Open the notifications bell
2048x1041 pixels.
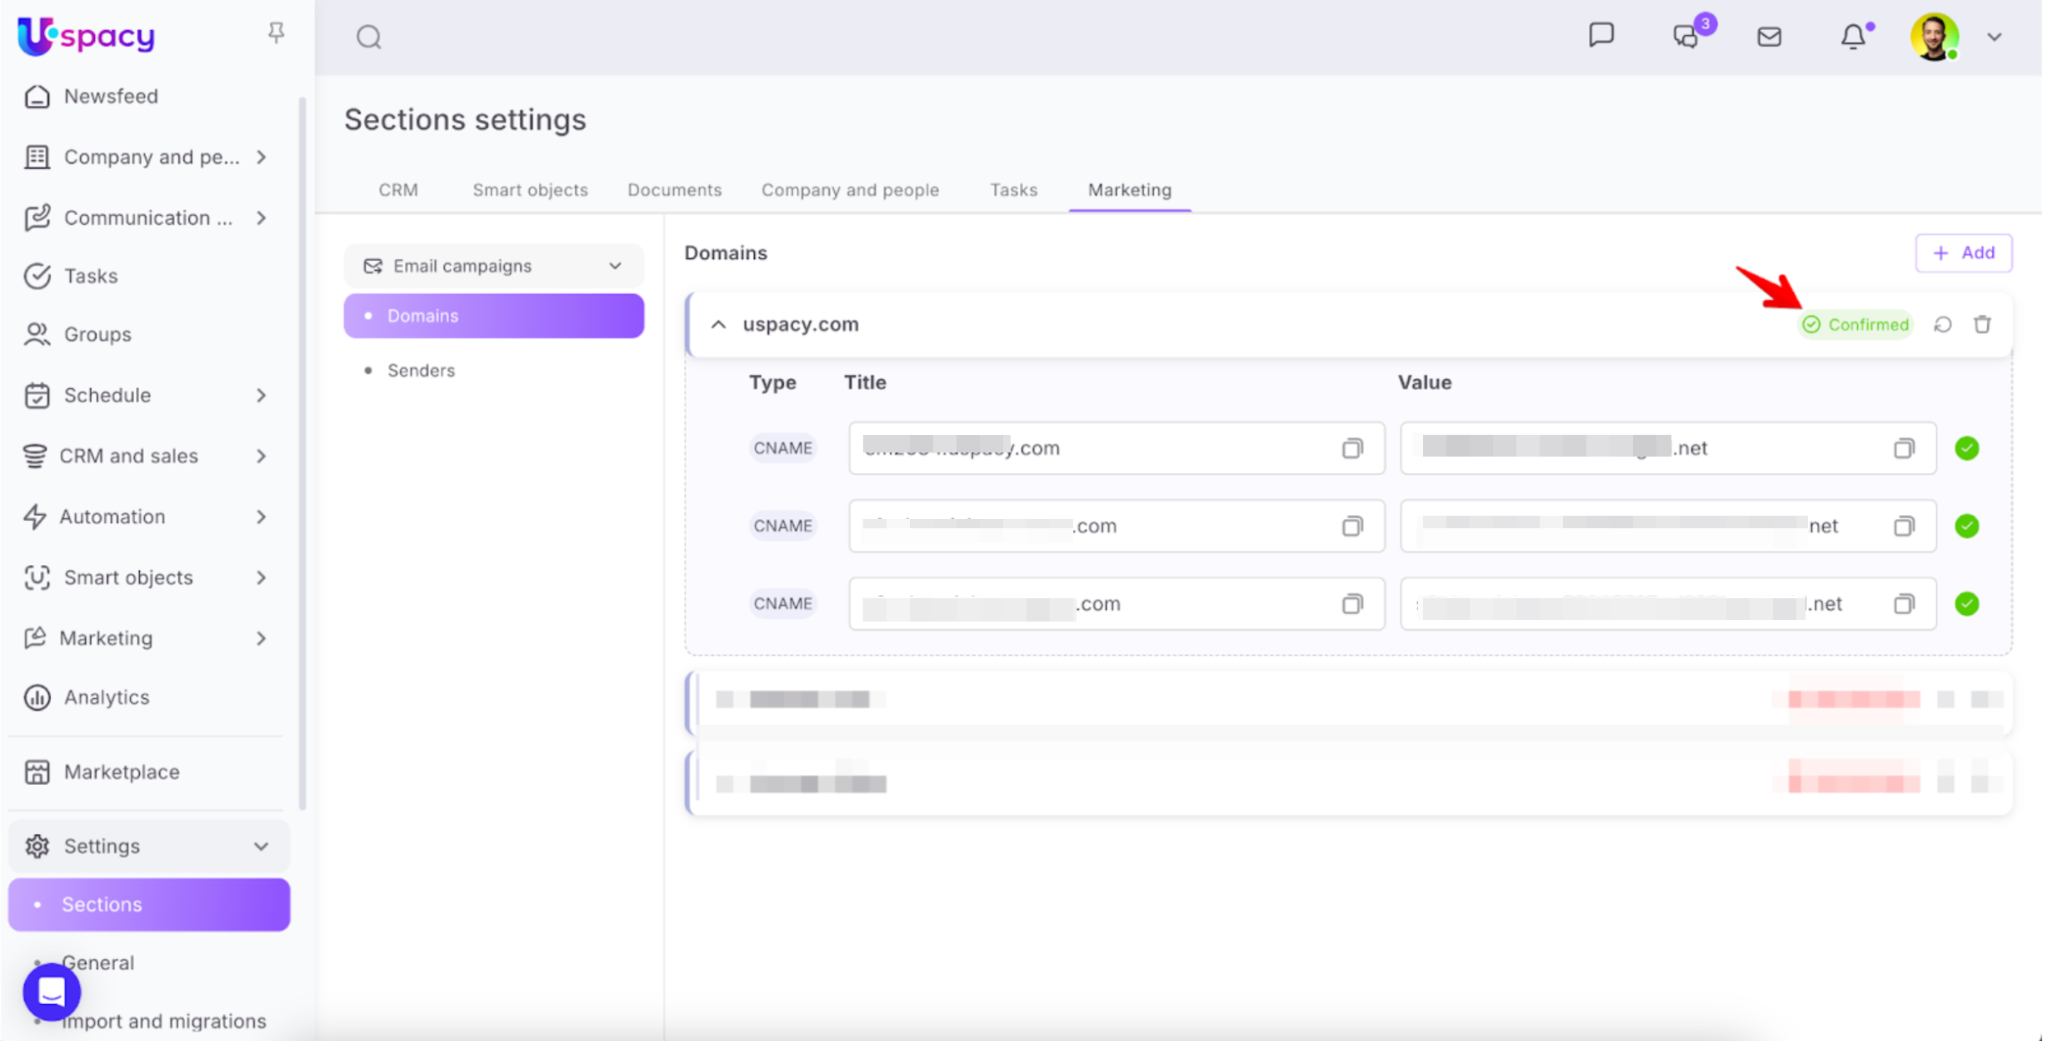point(1853,37)
